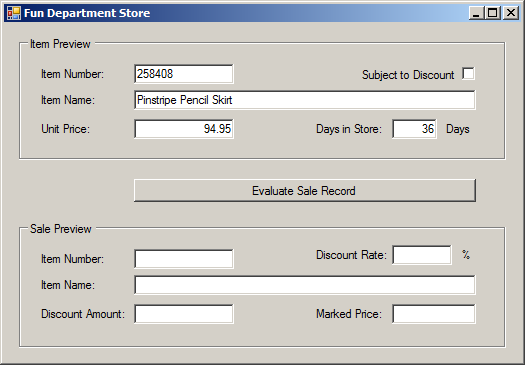Click the Days in Store field
The image size is (525, 365).
(414, 129)
